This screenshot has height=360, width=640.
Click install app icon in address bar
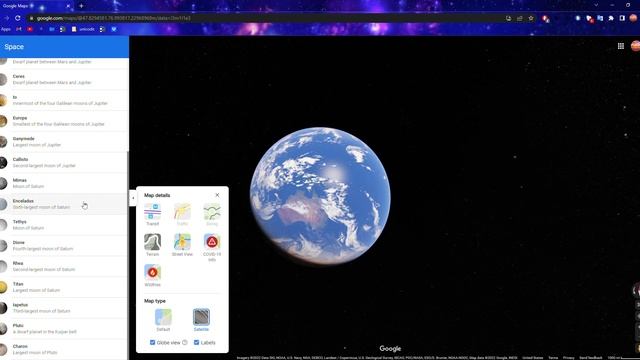(508, 18)
